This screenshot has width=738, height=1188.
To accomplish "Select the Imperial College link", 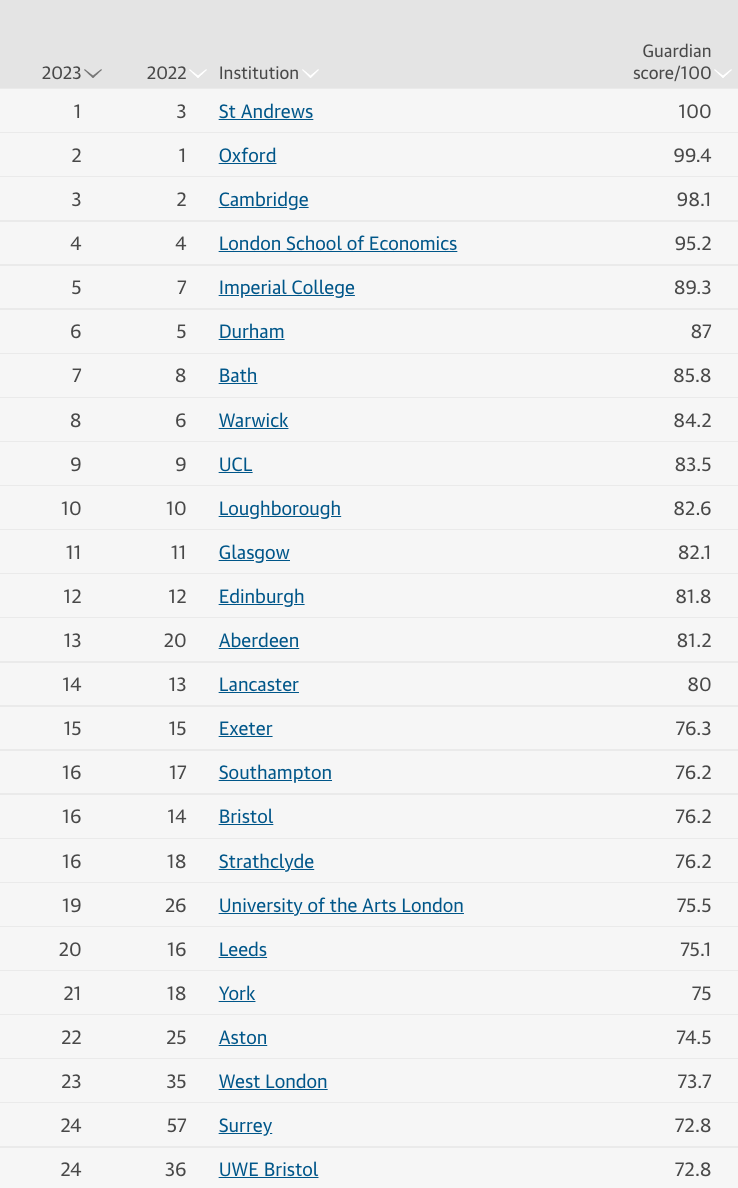I will click(286, 287).
